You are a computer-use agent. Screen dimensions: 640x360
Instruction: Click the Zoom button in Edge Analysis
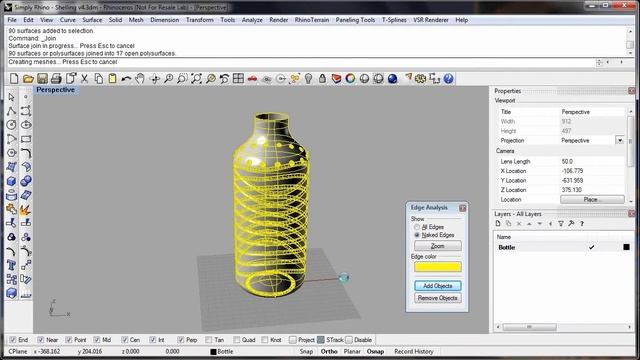coord(438,246)
